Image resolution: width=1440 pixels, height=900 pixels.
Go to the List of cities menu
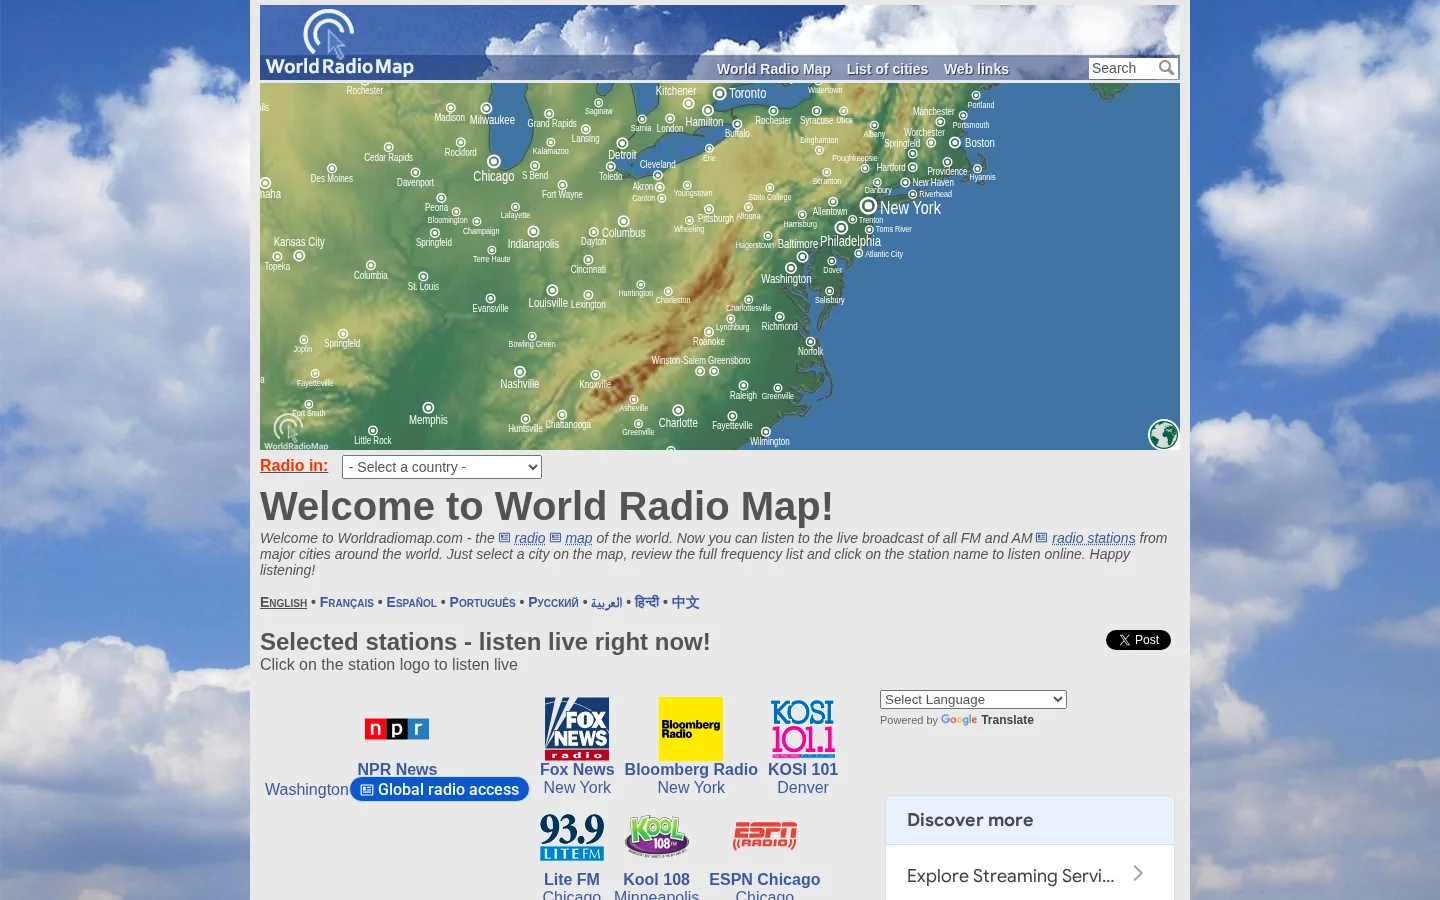point(887,69)
